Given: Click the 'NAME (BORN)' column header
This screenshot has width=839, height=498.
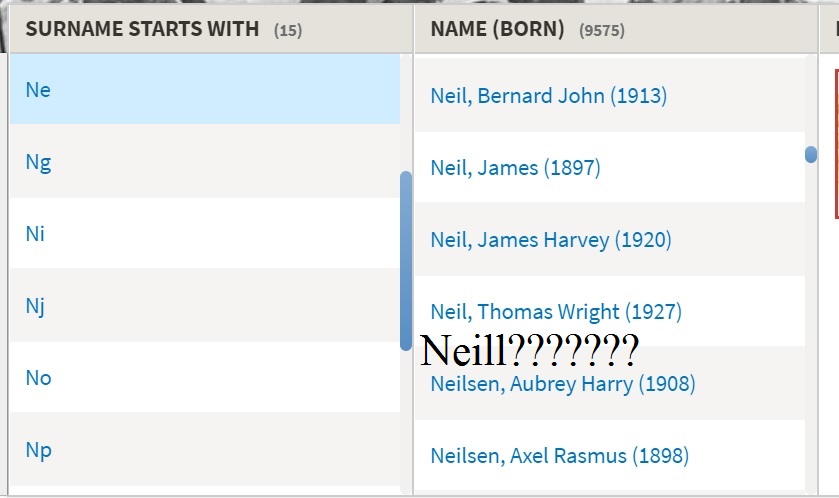Looking at the screenshot, I should point(497,29).
